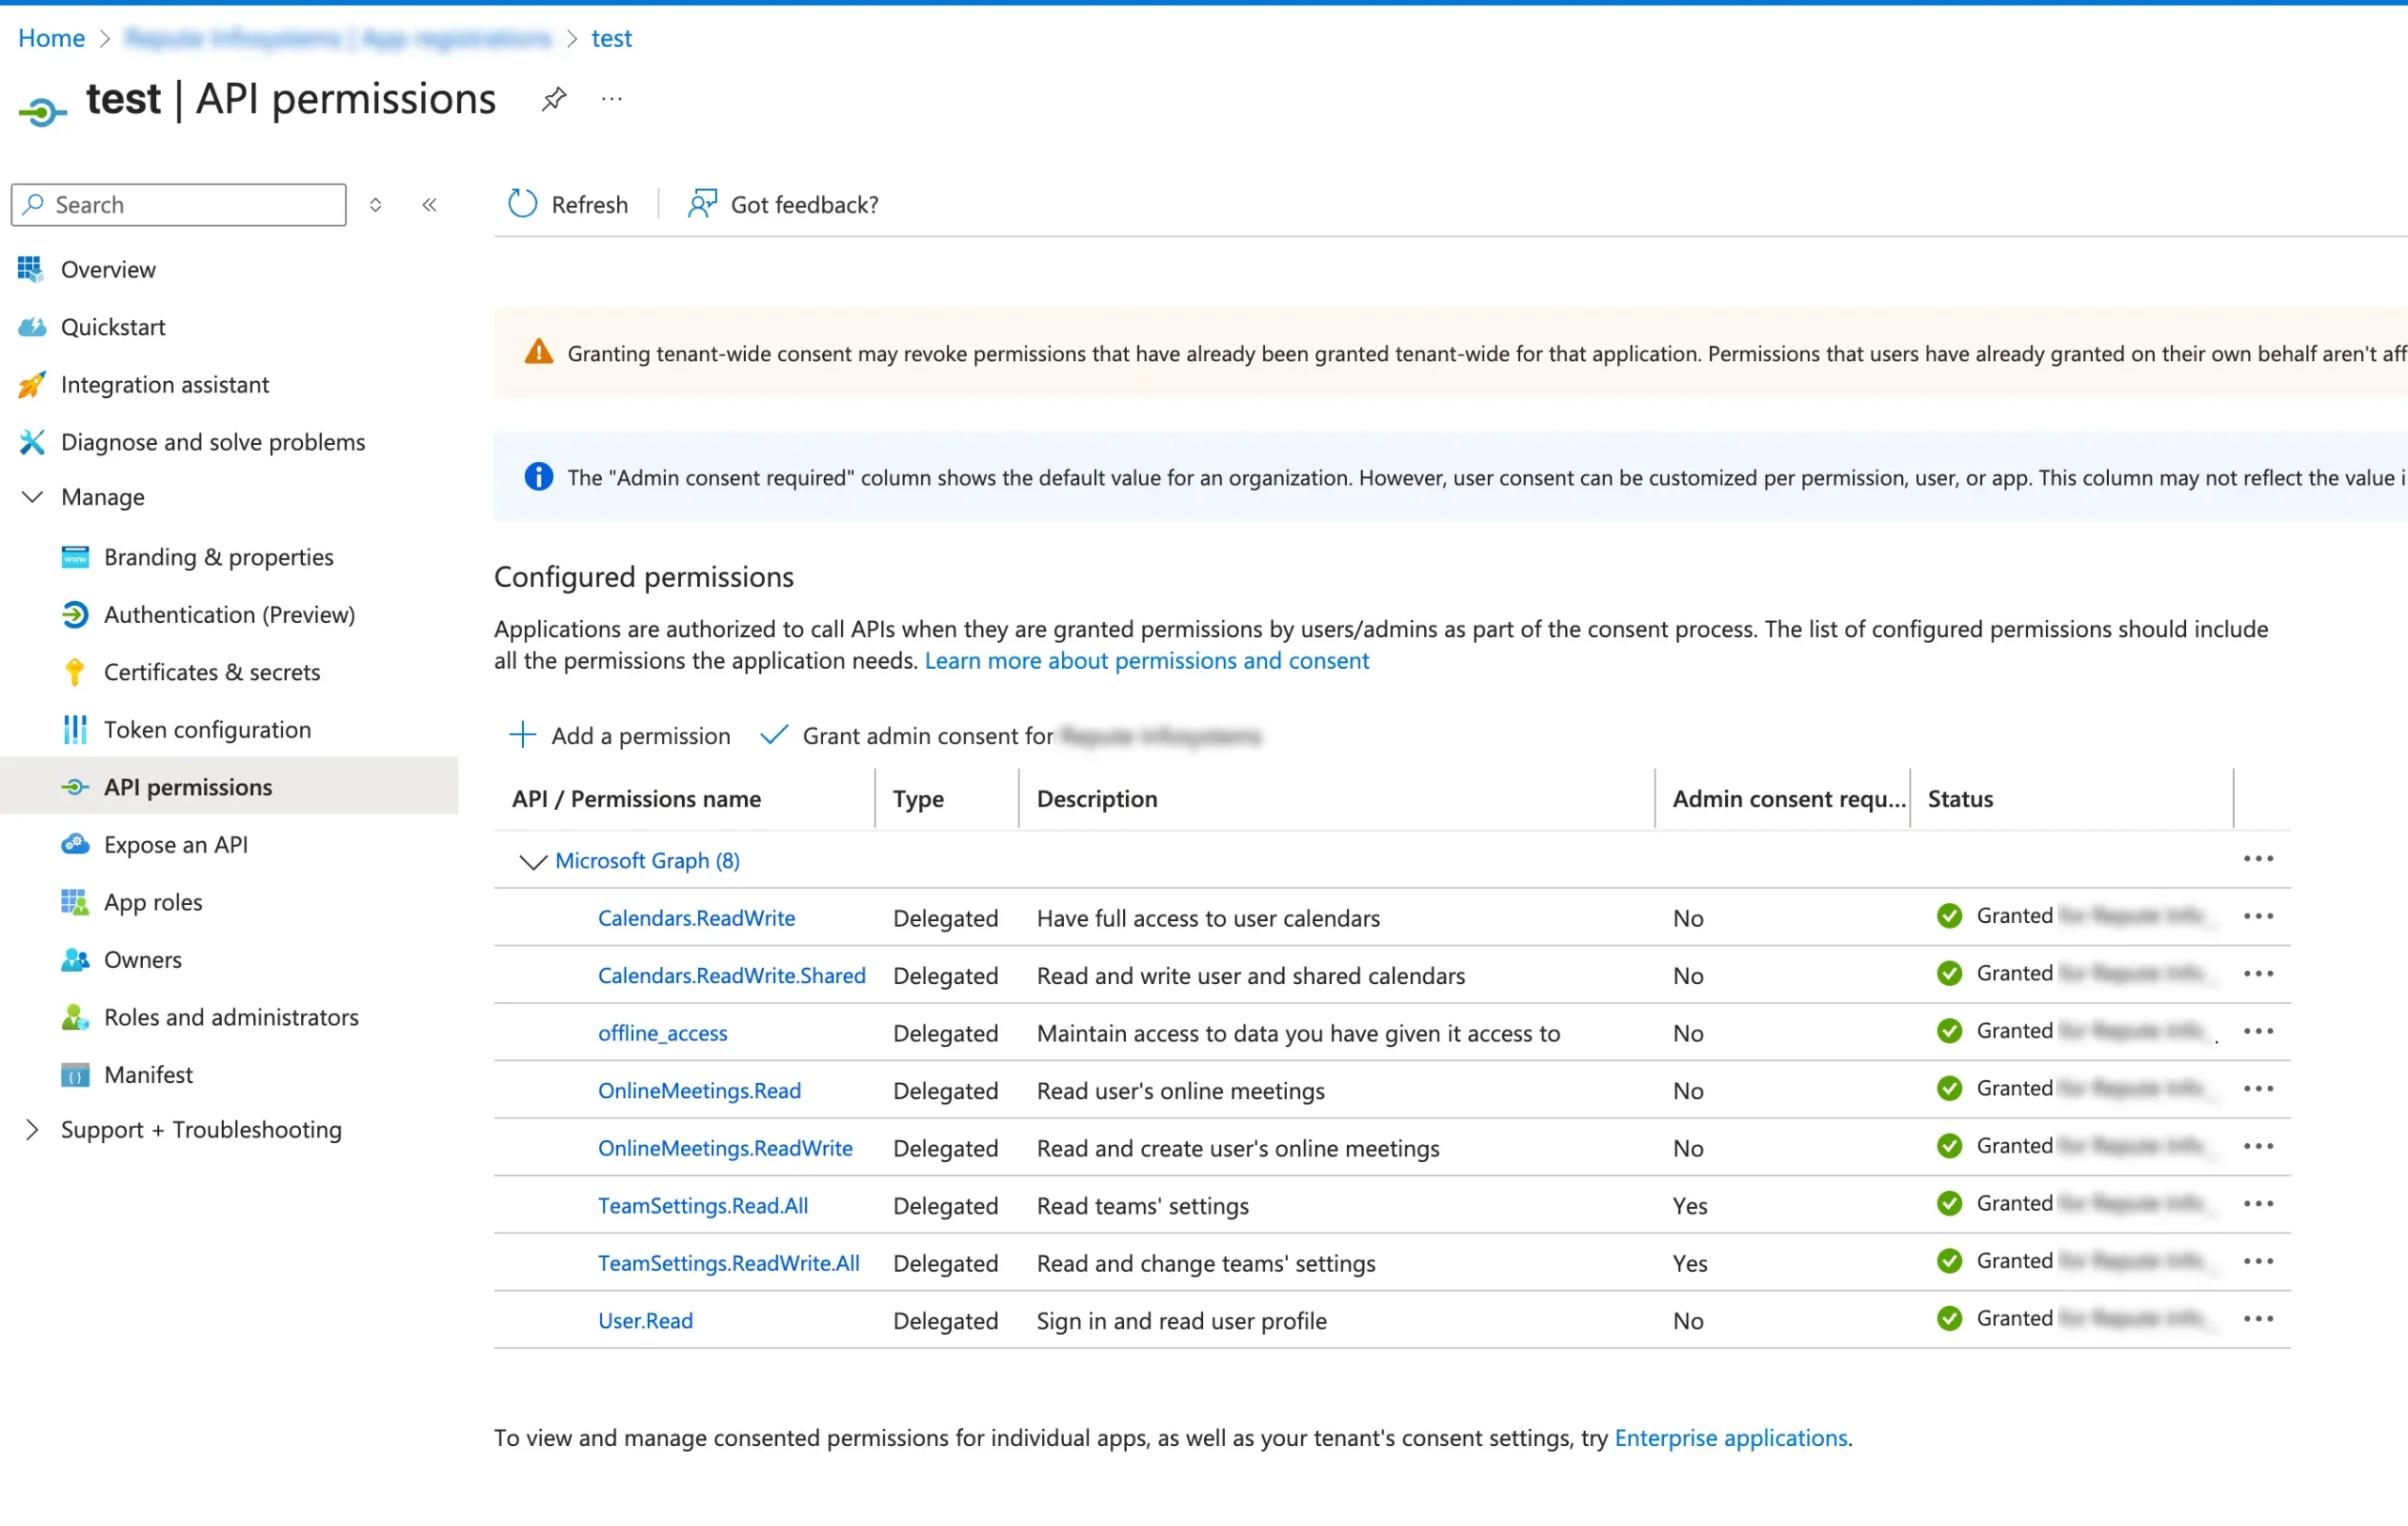Sort by API / Permissions name column header
Viewport: 2408px width, 1526px height.
pos(636,799)
